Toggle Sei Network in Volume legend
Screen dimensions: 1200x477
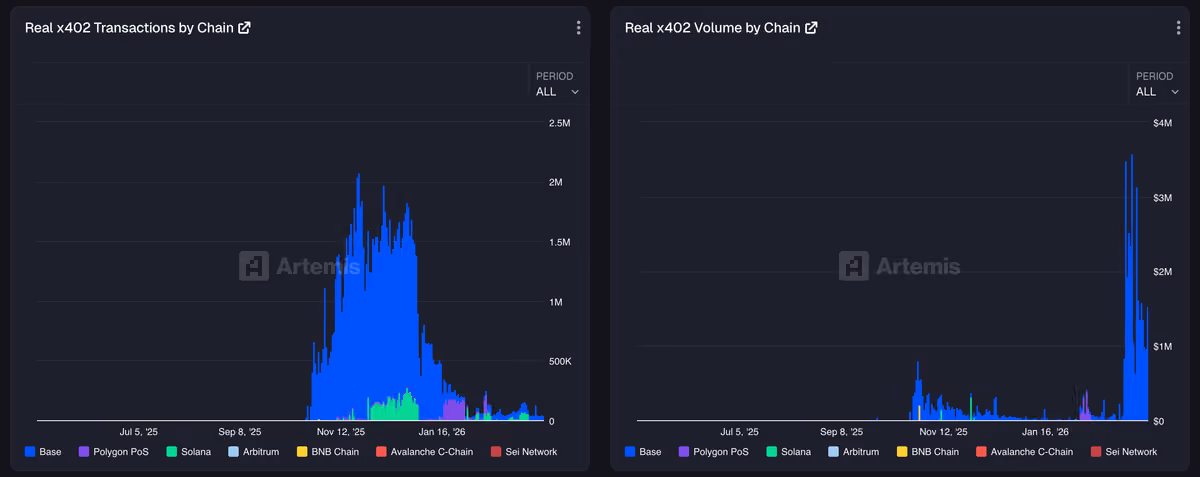pyautogui.click(x=1124, y=452)
